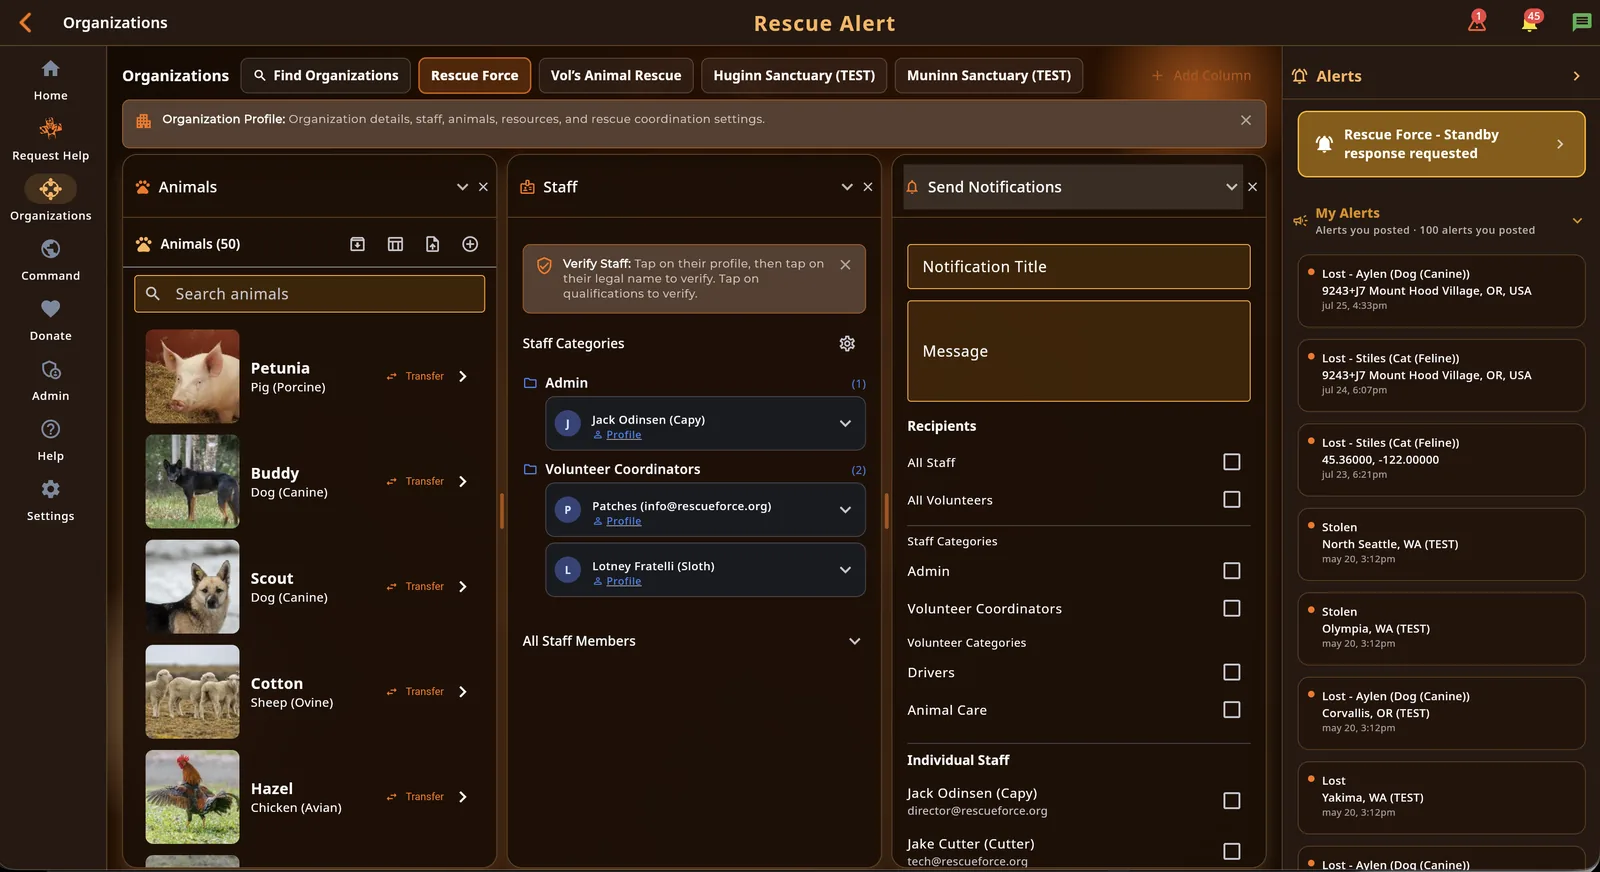The height and width of the screenshot is (872, 1600).
Task: Click the export animals document icon
Action: click(x=432, y=244)
